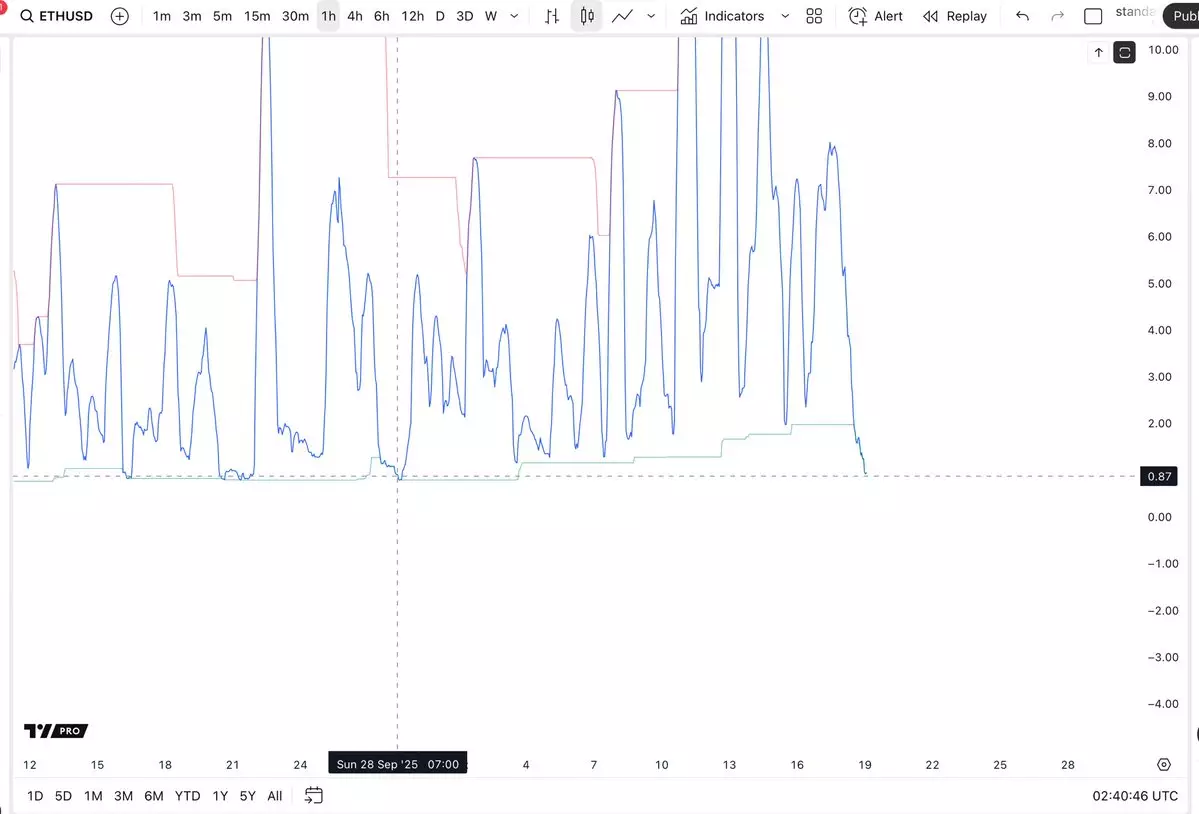
Task: Select the 6M date range
Action: tap(153, 796)
